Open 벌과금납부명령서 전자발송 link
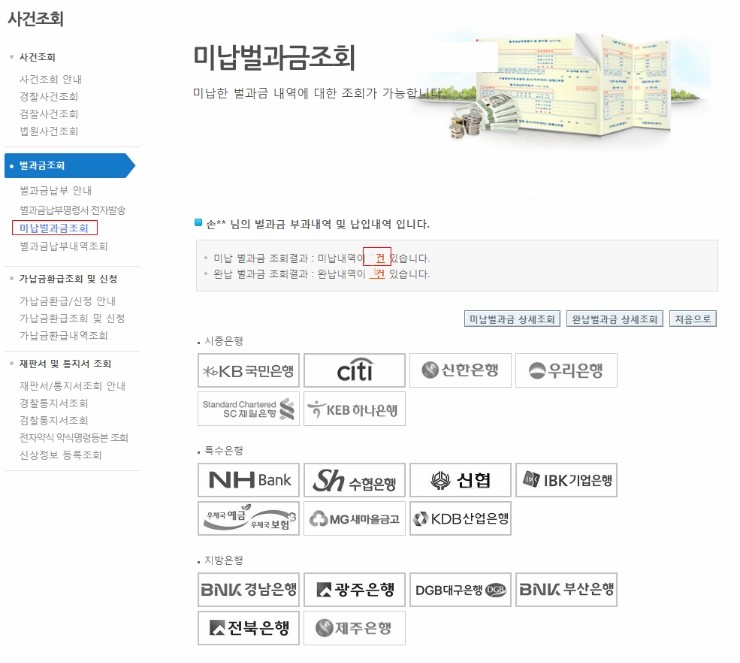 (72, 210)
